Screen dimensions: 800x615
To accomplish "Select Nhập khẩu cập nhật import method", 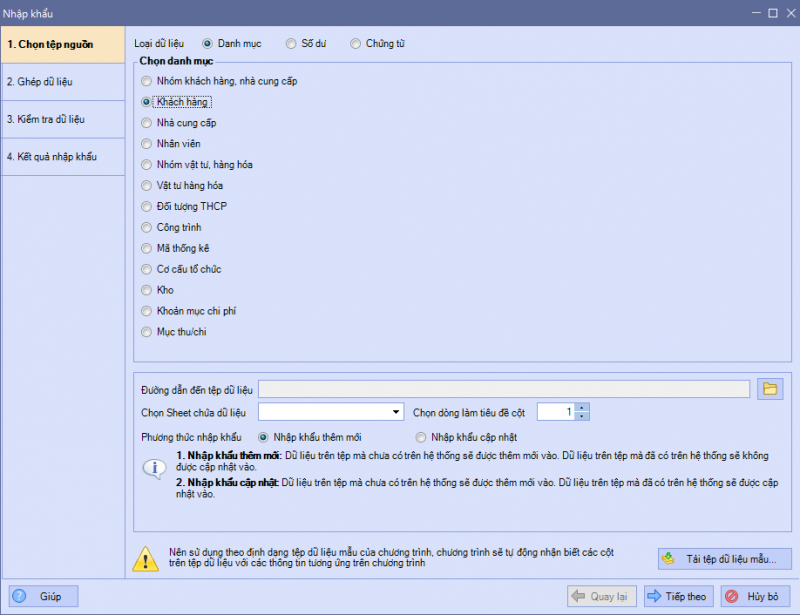I will pyautogui.click(x=422, y=437).
